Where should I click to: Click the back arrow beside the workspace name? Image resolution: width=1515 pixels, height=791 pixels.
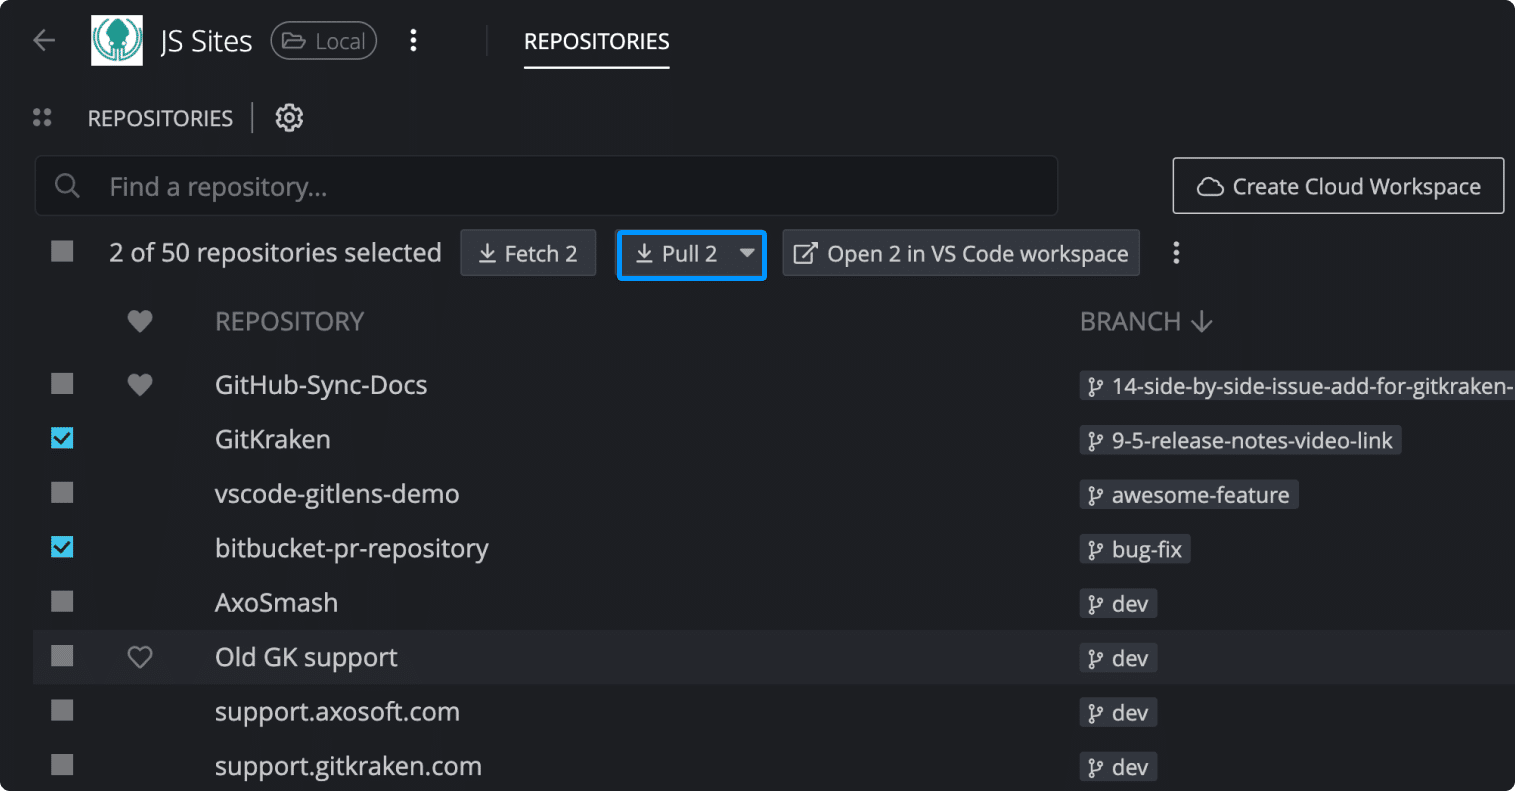point(42,40)
